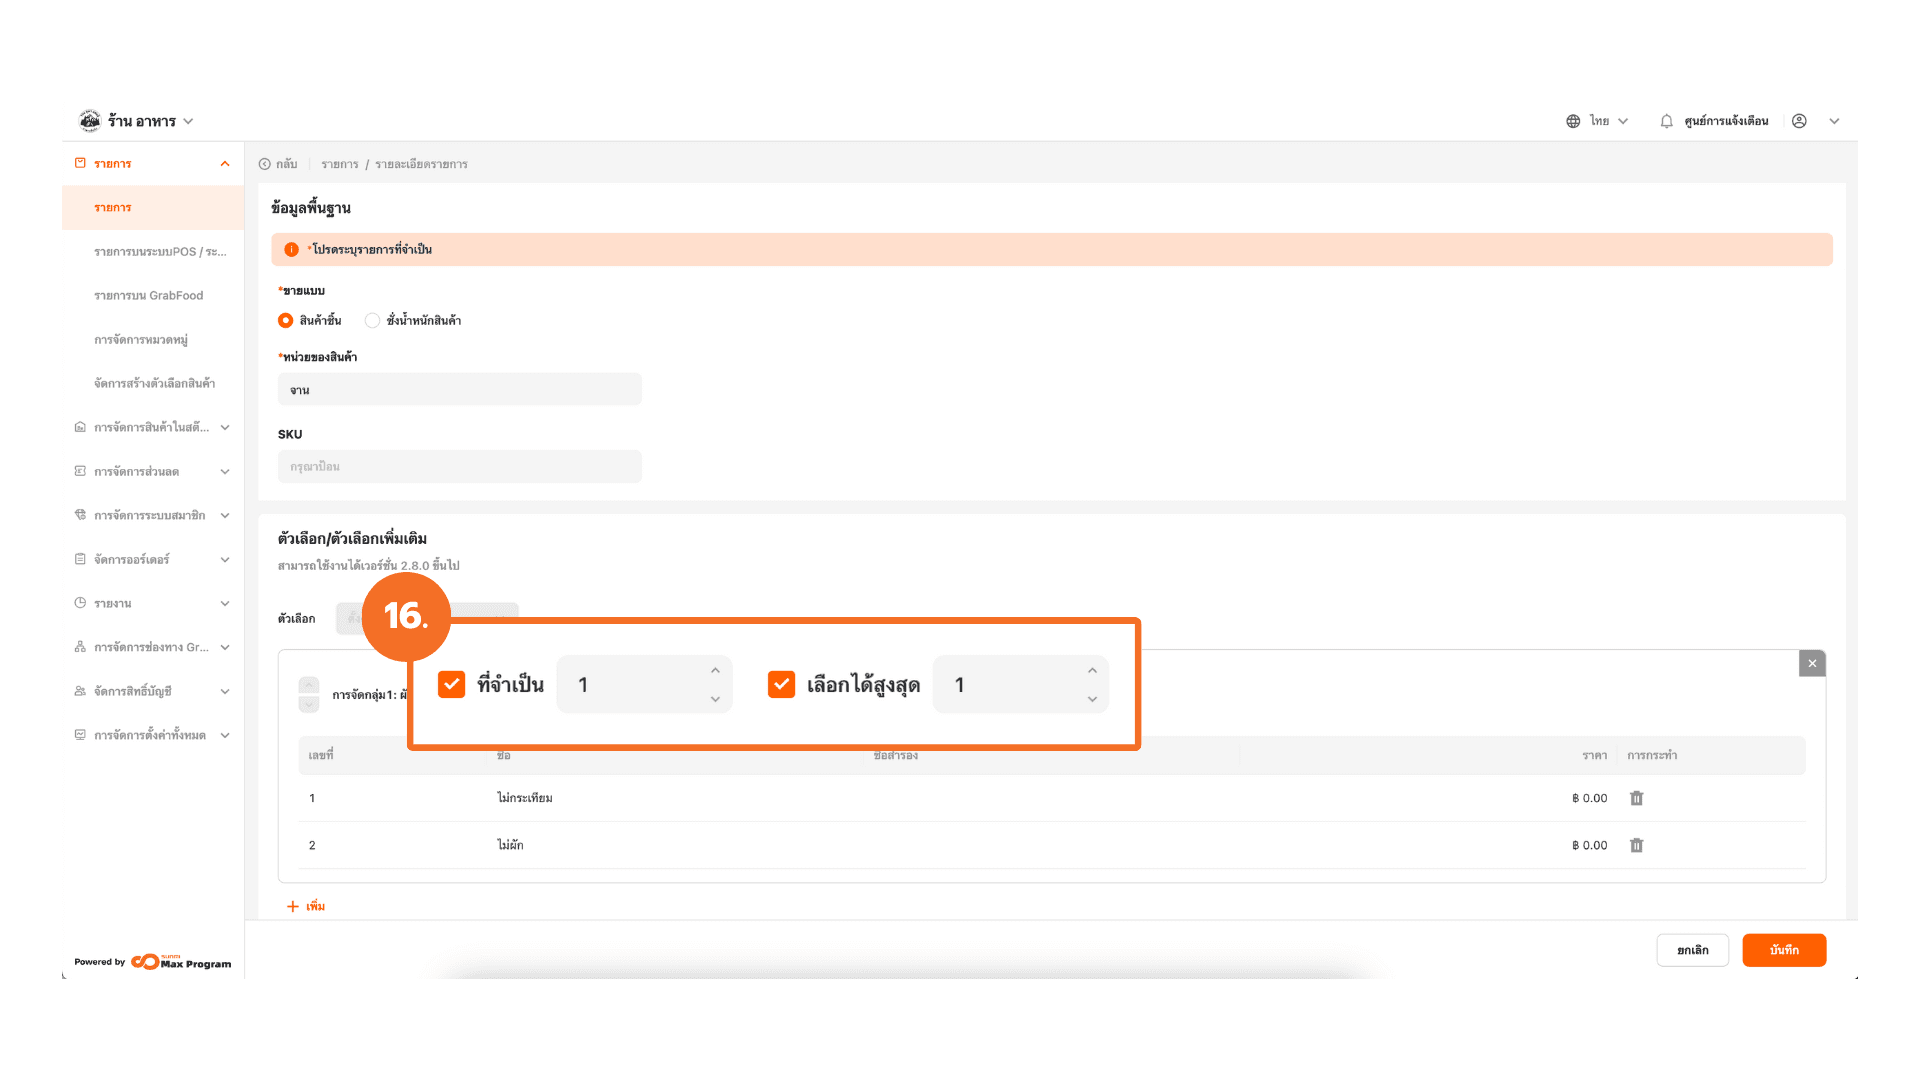Expand the จัดการออร์เดอร์ sidebar section
The width and height of the screenshot is (1920, 1080).
pos(224,559)
